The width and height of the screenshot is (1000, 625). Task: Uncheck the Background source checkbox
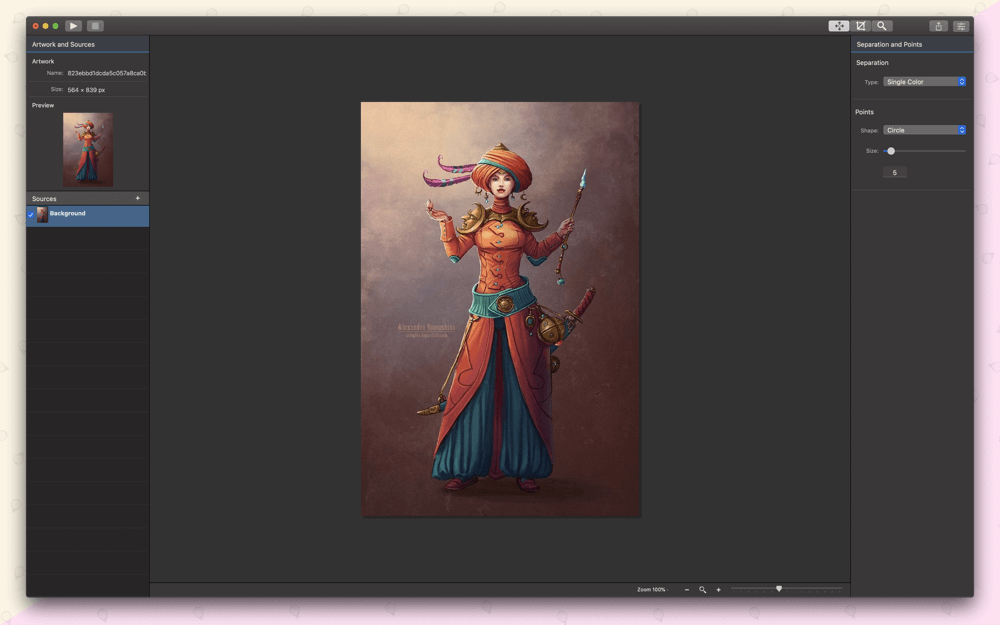pyautogui.click(x=31, y=215)
